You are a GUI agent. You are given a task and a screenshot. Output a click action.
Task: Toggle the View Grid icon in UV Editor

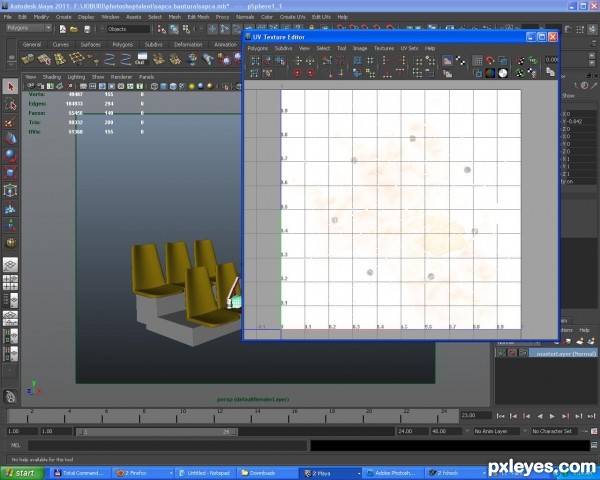[x=477, y=60]
